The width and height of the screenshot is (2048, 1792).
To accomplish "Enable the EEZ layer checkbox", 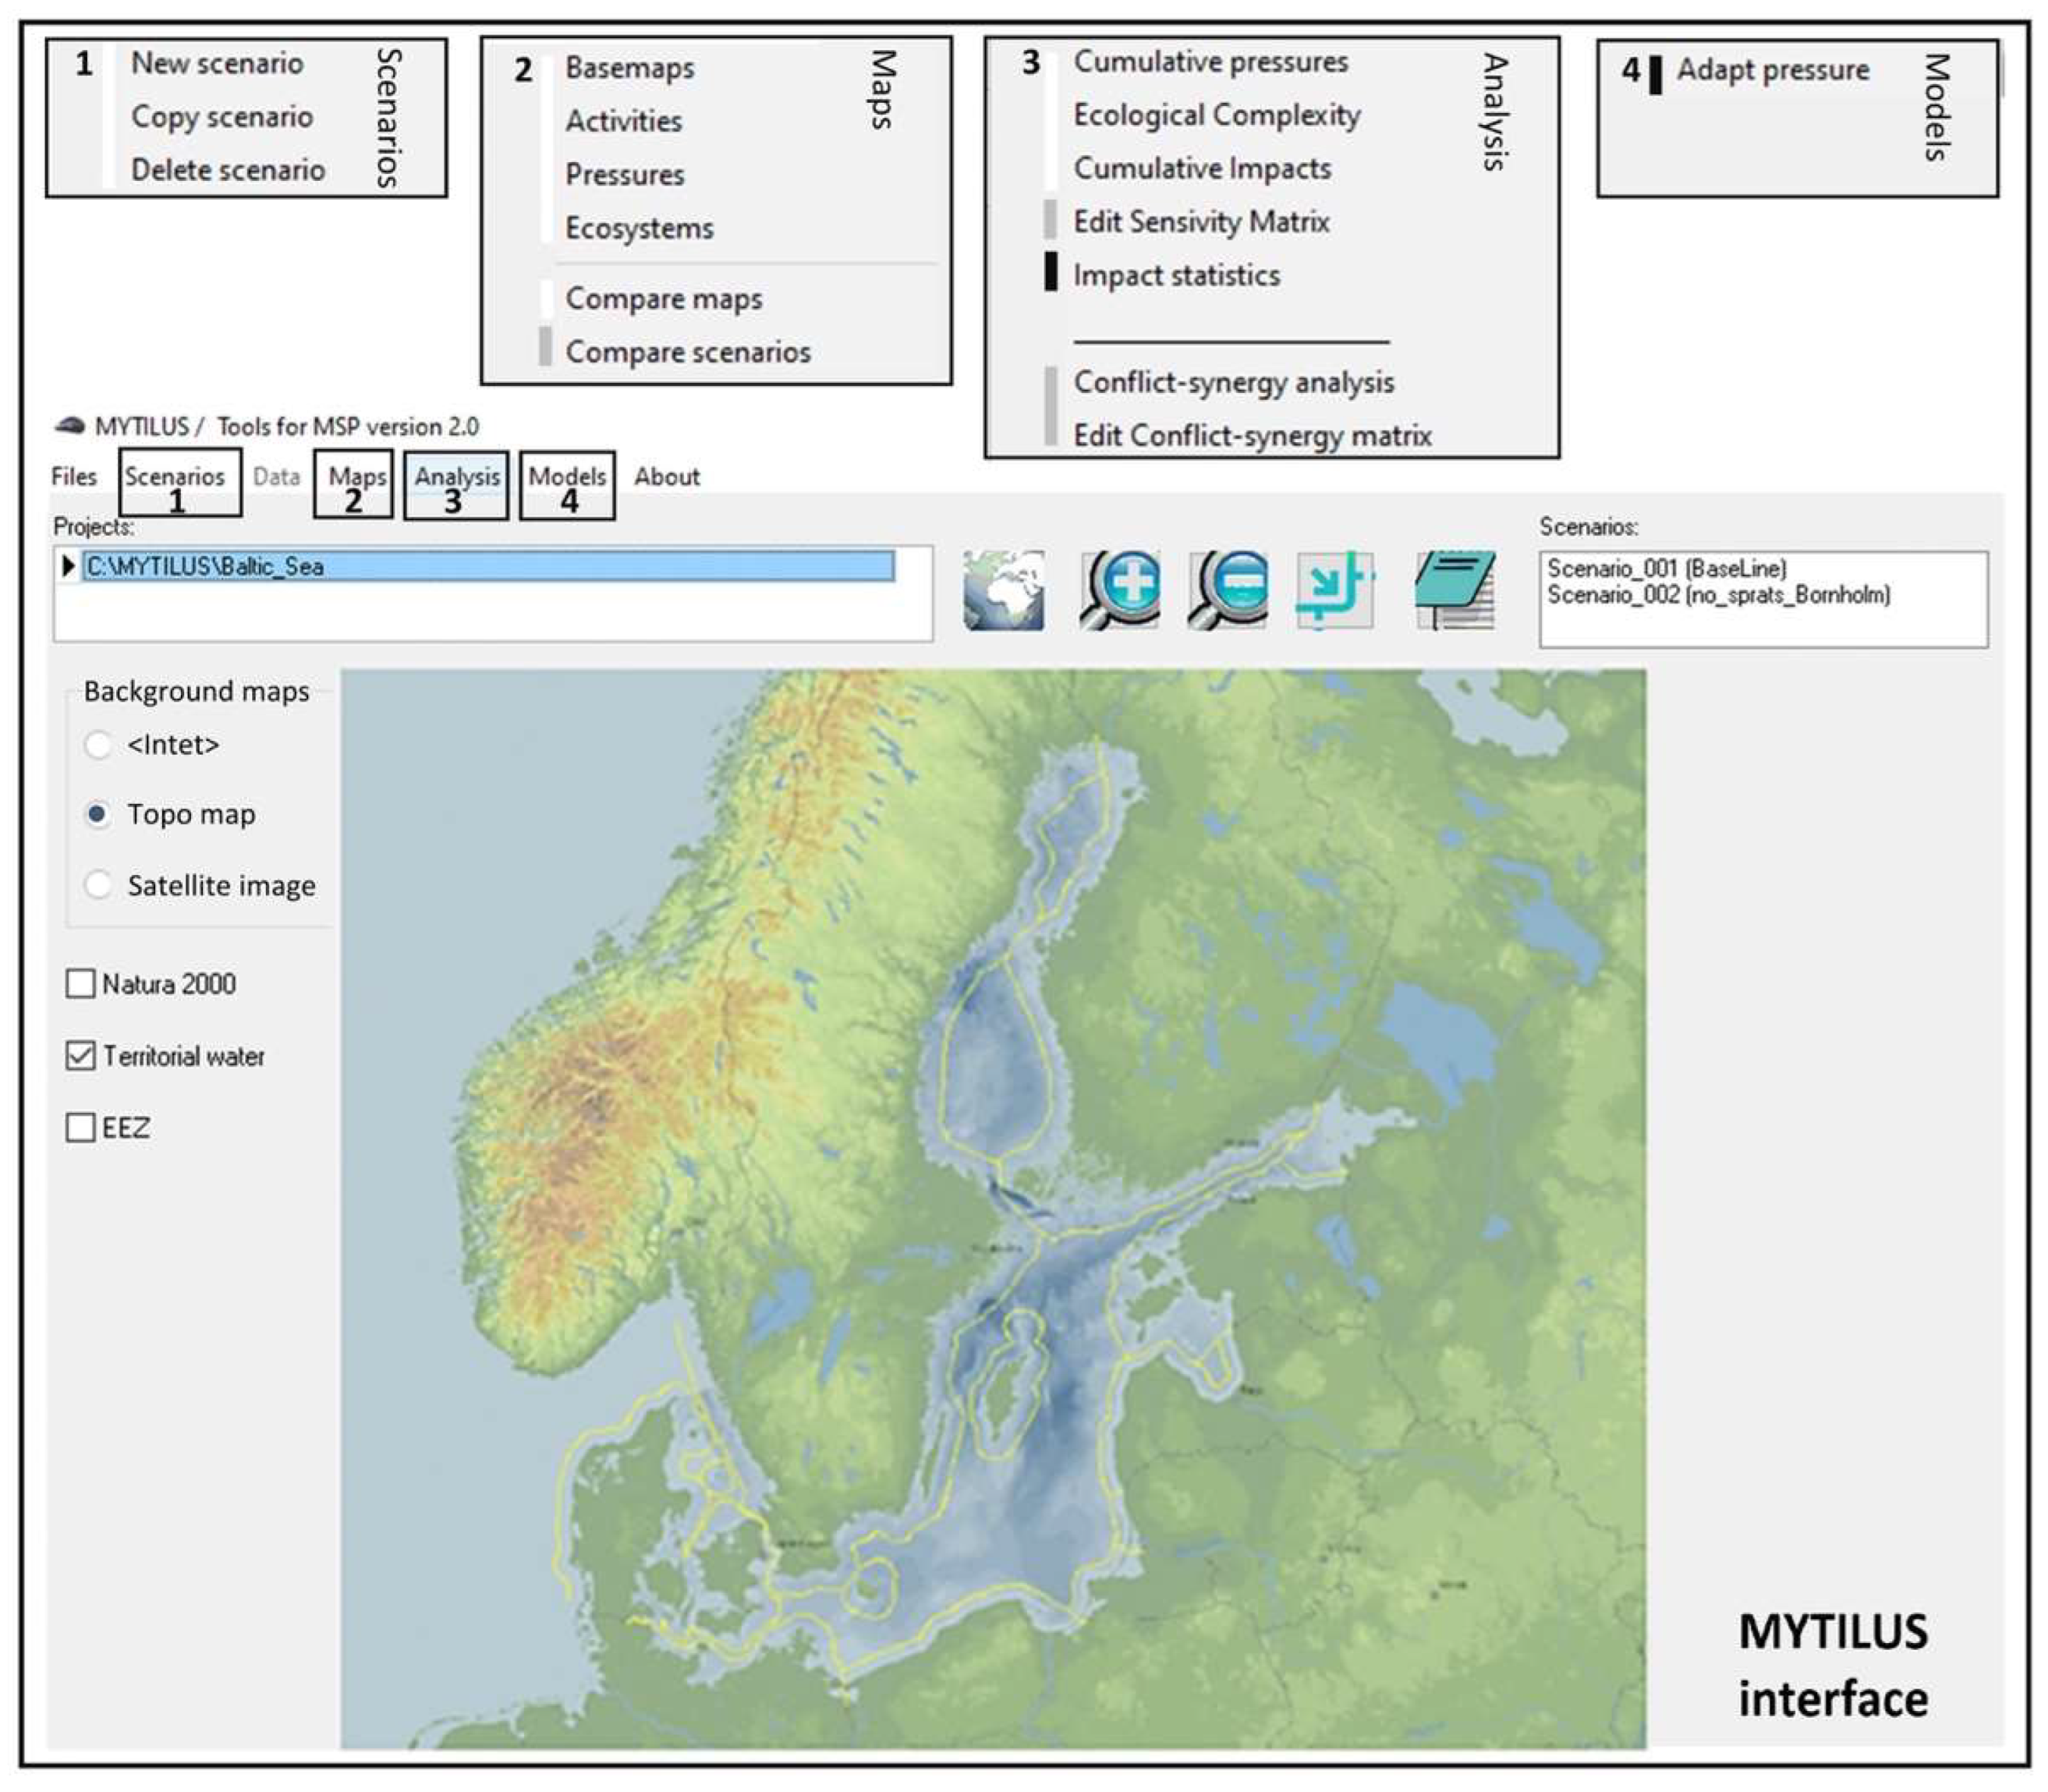I will pos(80,1128).
